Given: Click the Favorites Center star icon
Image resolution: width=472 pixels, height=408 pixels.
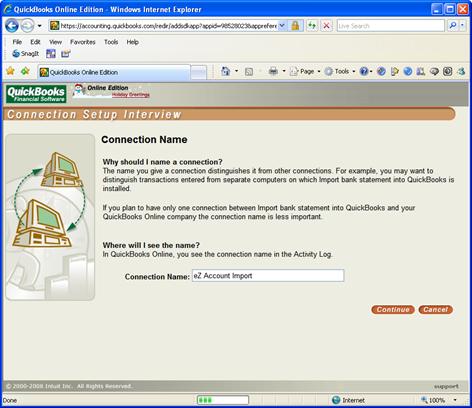Looking at the screenshot, I should click(x=10, y=71).
